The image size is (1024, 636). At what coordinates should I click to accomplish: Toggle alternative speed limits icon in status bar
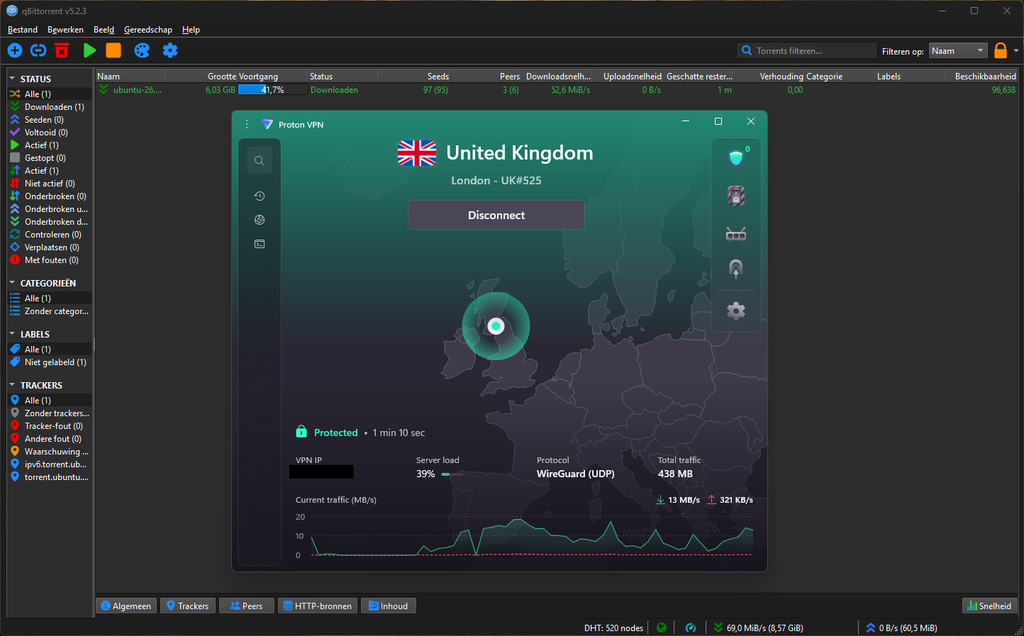pos(690,628)
